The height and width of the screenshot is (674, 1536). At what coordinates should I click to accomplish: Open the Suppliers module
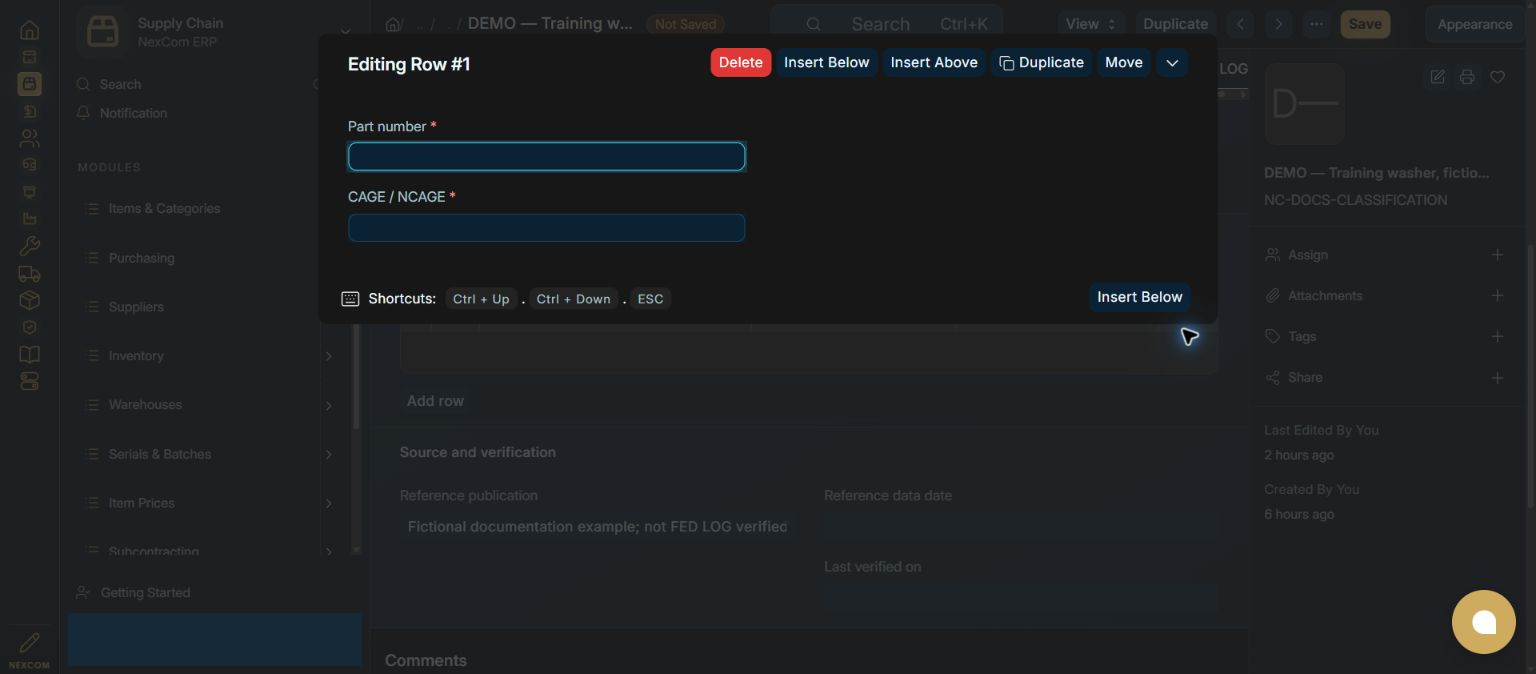136,307
